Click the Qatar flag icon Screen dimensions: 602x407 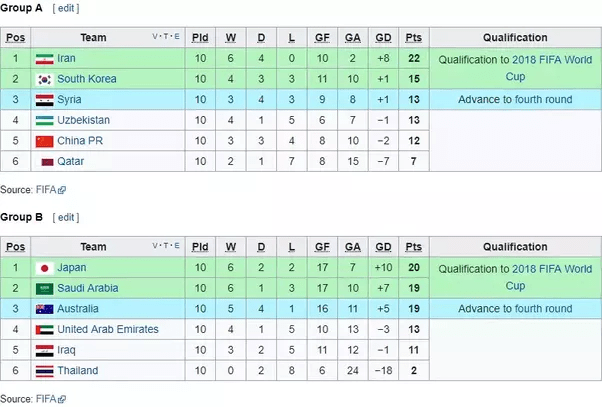point(48,162)
